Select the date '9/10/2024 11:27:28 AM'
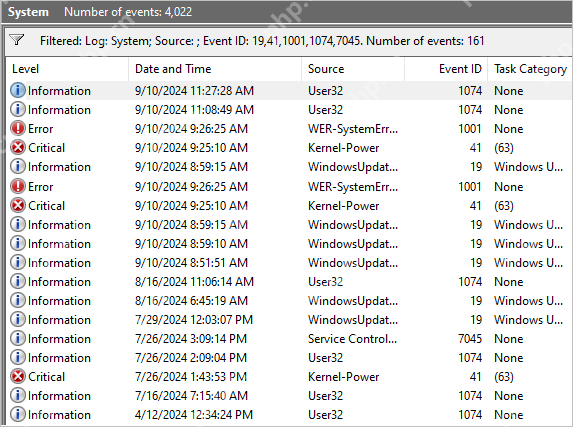This screenshot has width=573, height=427. click(x=194, y=91)
